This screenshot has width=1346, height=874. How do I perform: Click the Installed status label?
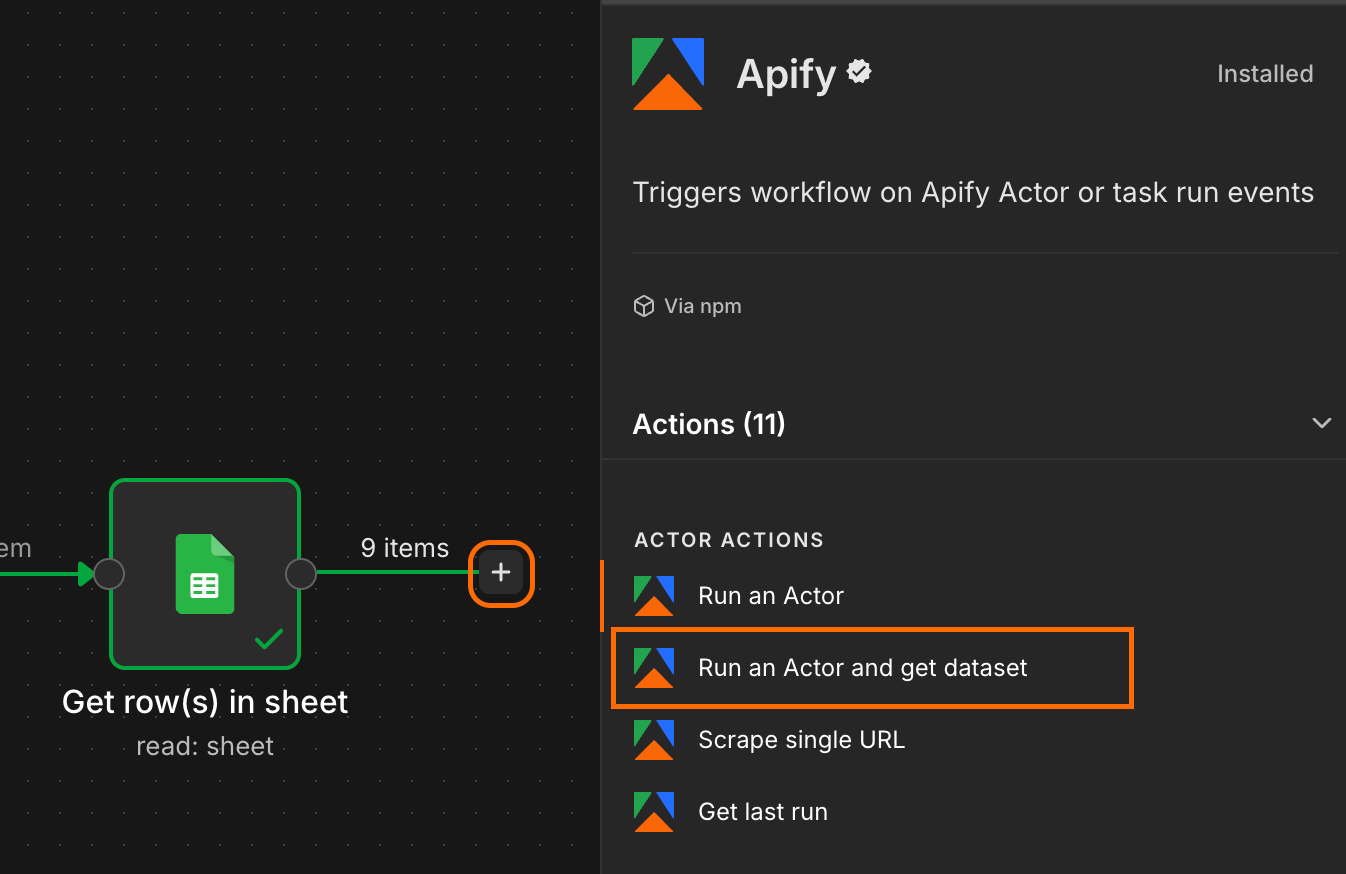1265,74
